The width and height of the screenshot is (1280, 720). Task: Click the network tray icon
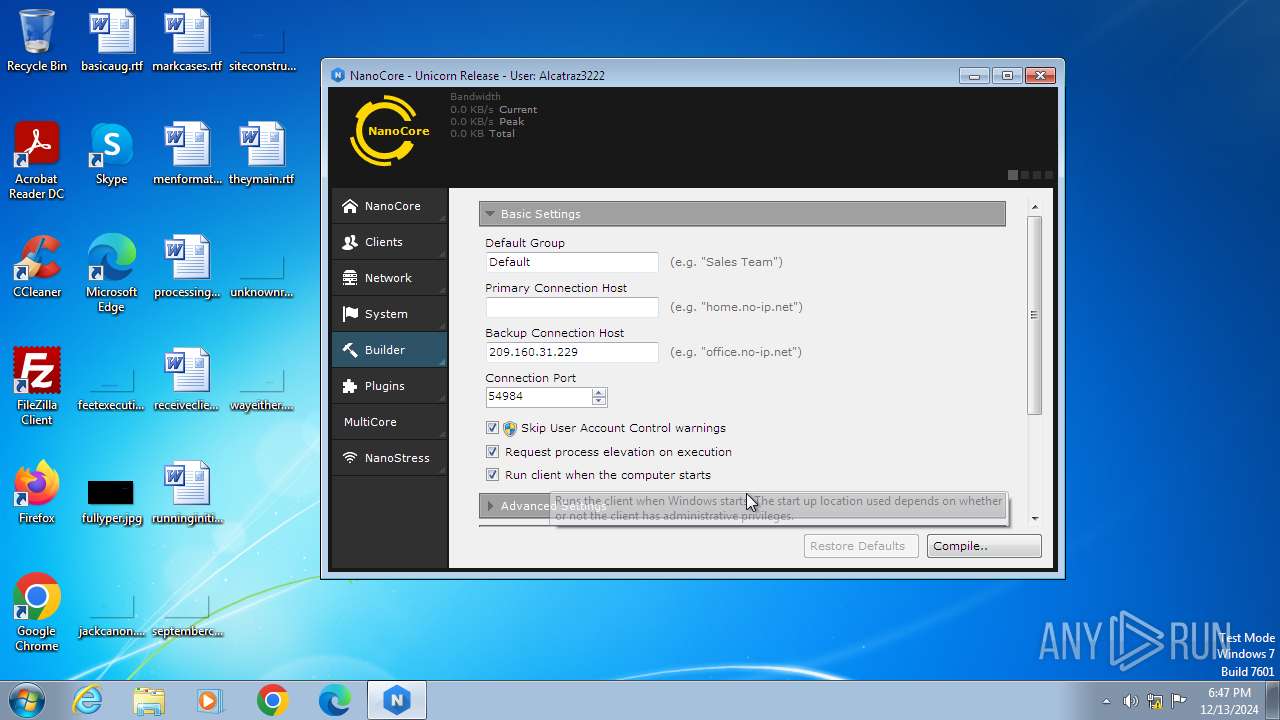click(1155, 701)
